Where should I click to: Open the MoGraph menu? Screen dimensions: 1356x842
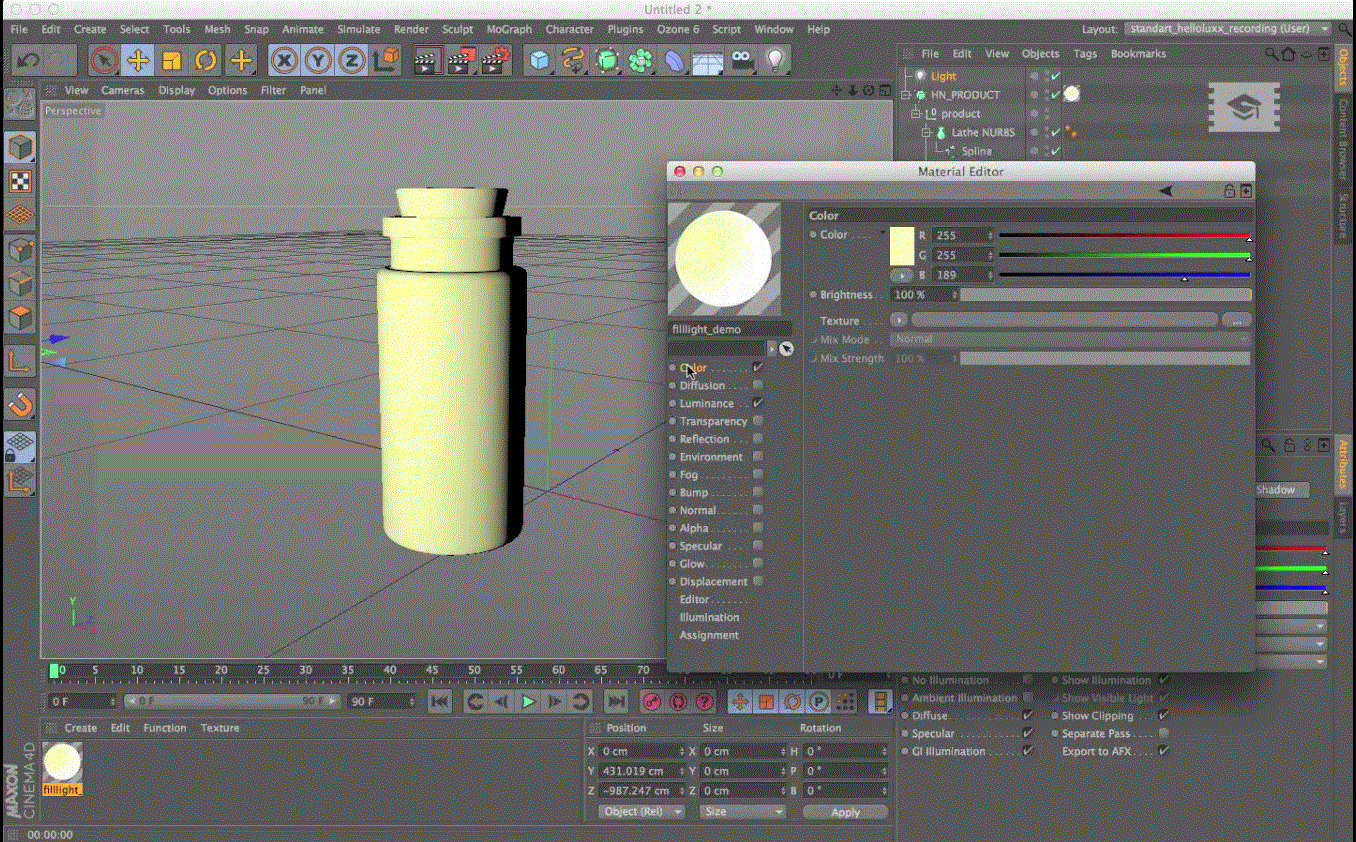point(509,29)
